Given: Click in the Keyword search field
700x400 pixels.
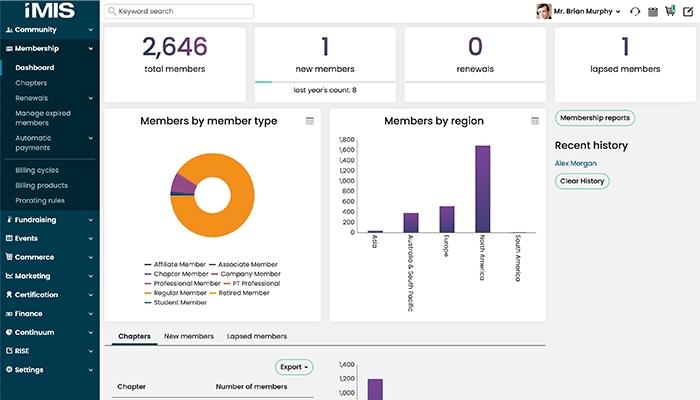Looking at the screenshot, I should click(x=179, y=11).
